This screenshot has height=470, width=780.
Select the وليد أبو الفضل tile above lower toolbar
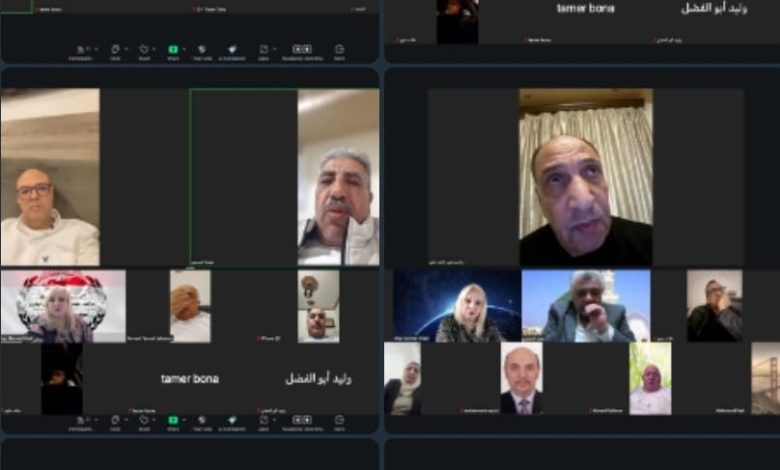(x=318, y=379)
